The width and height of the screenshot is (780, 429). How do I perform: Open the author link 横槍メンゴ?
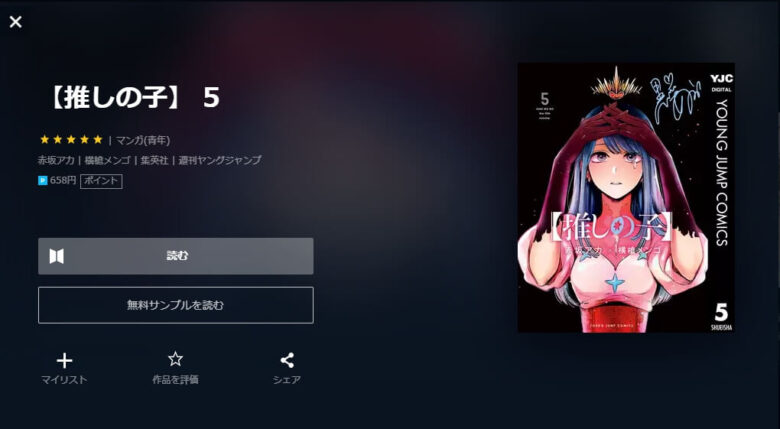[x=107, y=160]
